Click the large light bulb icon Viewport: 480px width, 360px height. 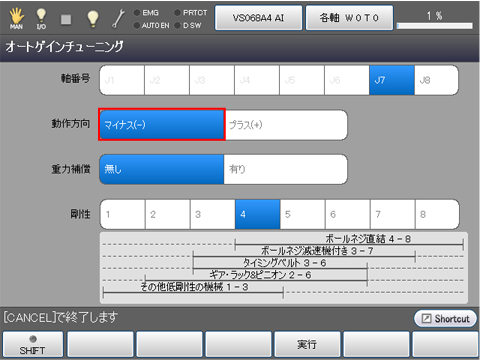pos(93,18)
